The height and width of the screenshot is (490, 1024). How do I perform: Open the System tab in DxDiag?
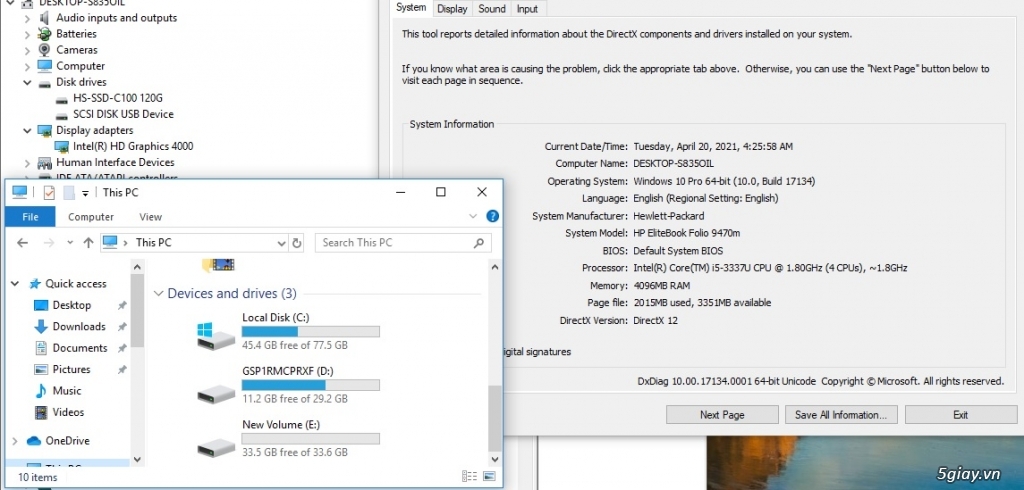[411, 8]
